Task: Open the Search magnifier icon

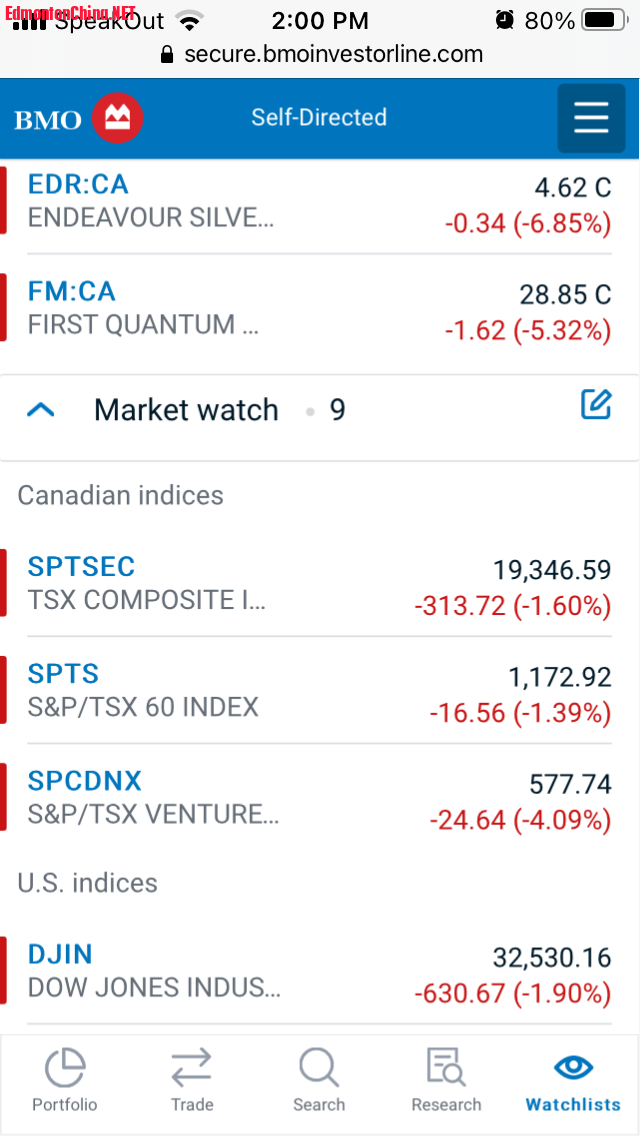Action: tap(319, 1068)
